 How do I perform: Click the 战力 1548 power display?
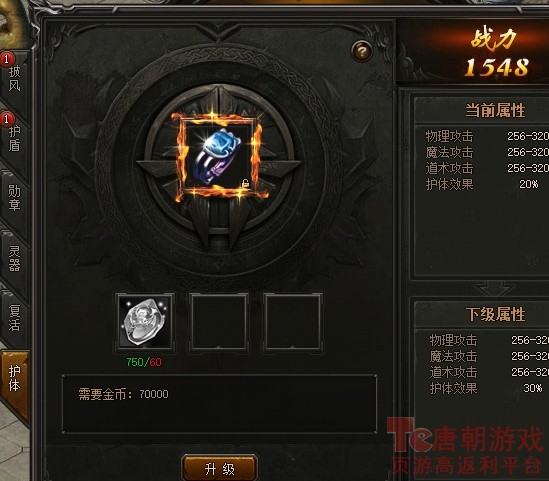click(495, 53)
